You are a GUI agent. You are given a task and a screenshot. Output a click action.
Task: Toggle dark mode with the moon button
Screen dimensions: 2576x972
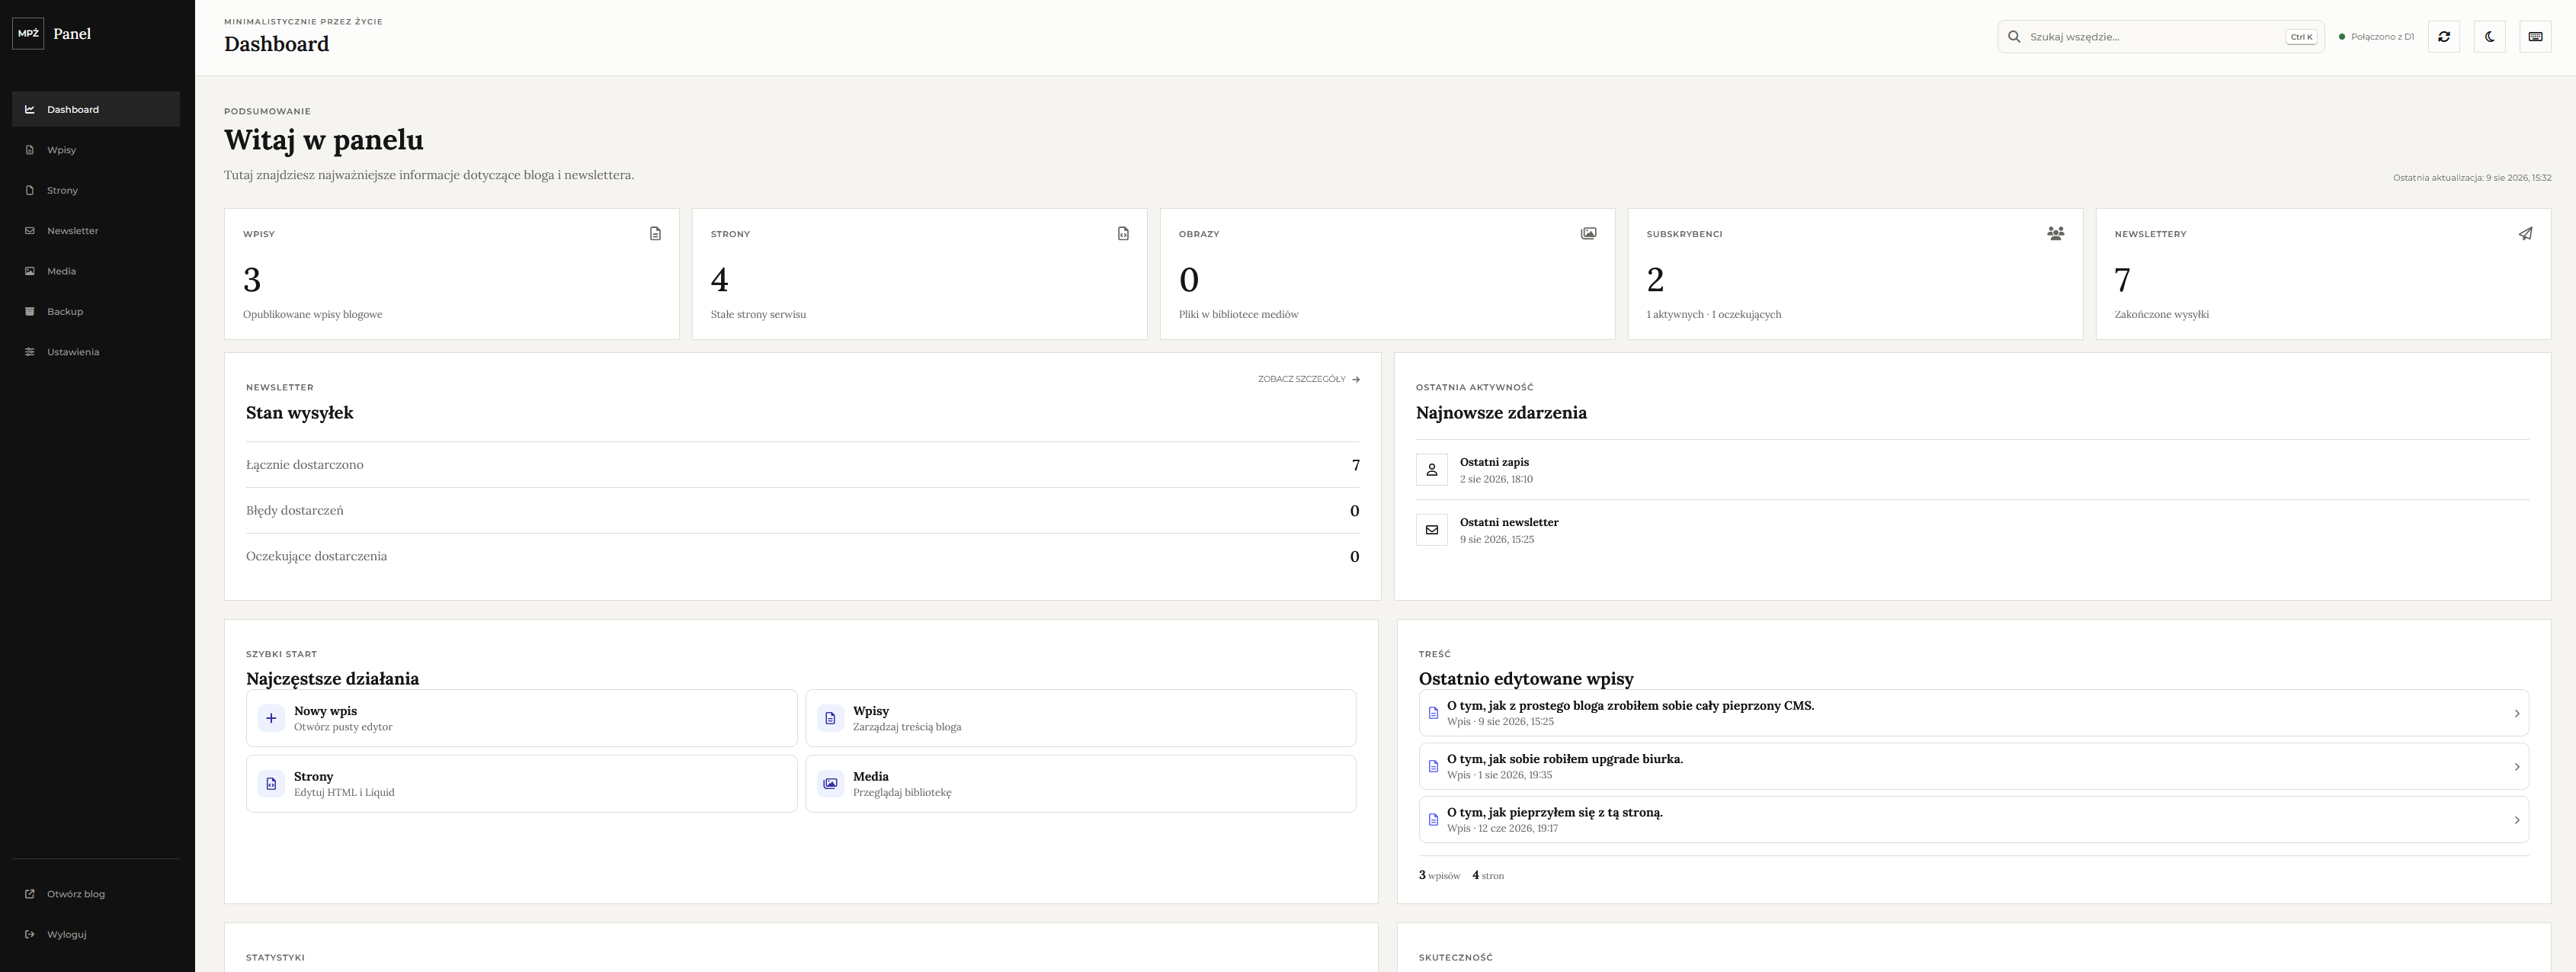(x=2489, y=37)
